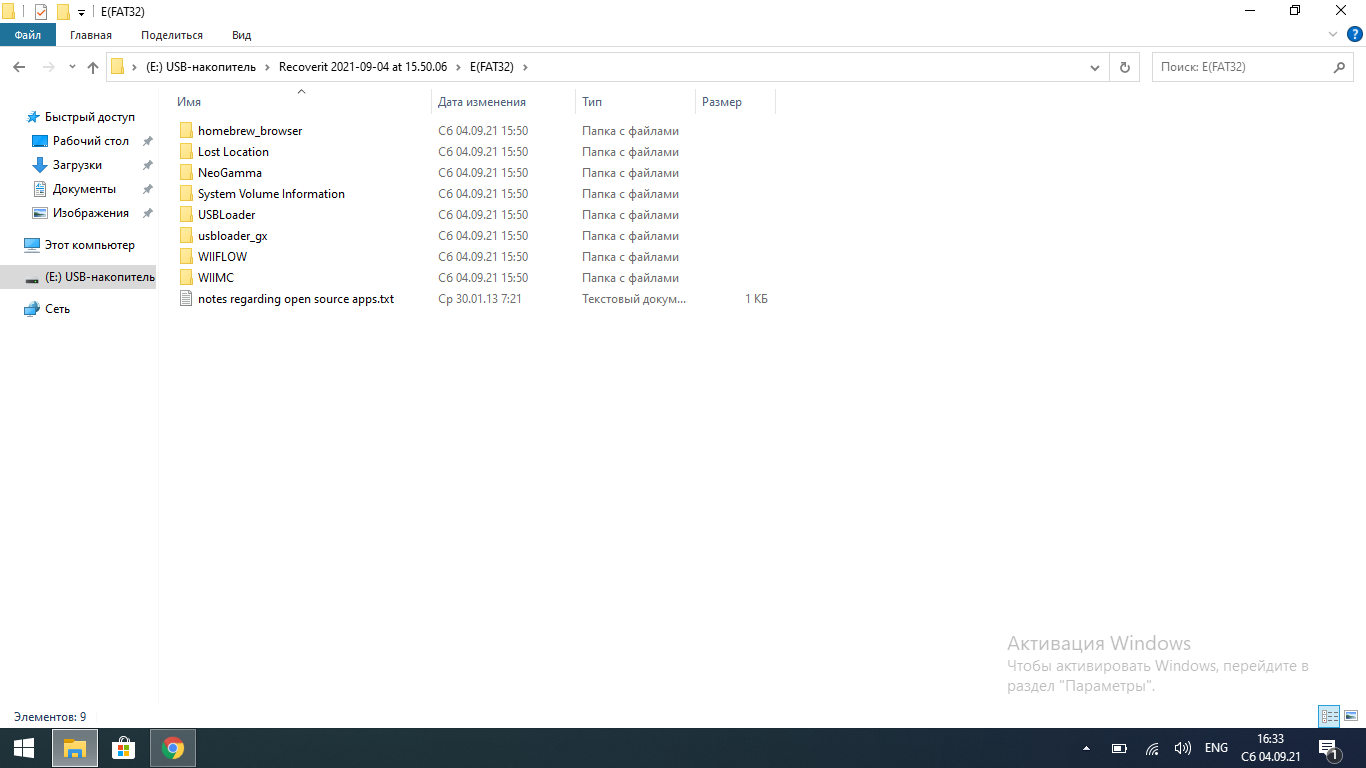Select System Volume Information folder icon
This screenshot has width=1366, height=768.
click(x=185, y=194)
